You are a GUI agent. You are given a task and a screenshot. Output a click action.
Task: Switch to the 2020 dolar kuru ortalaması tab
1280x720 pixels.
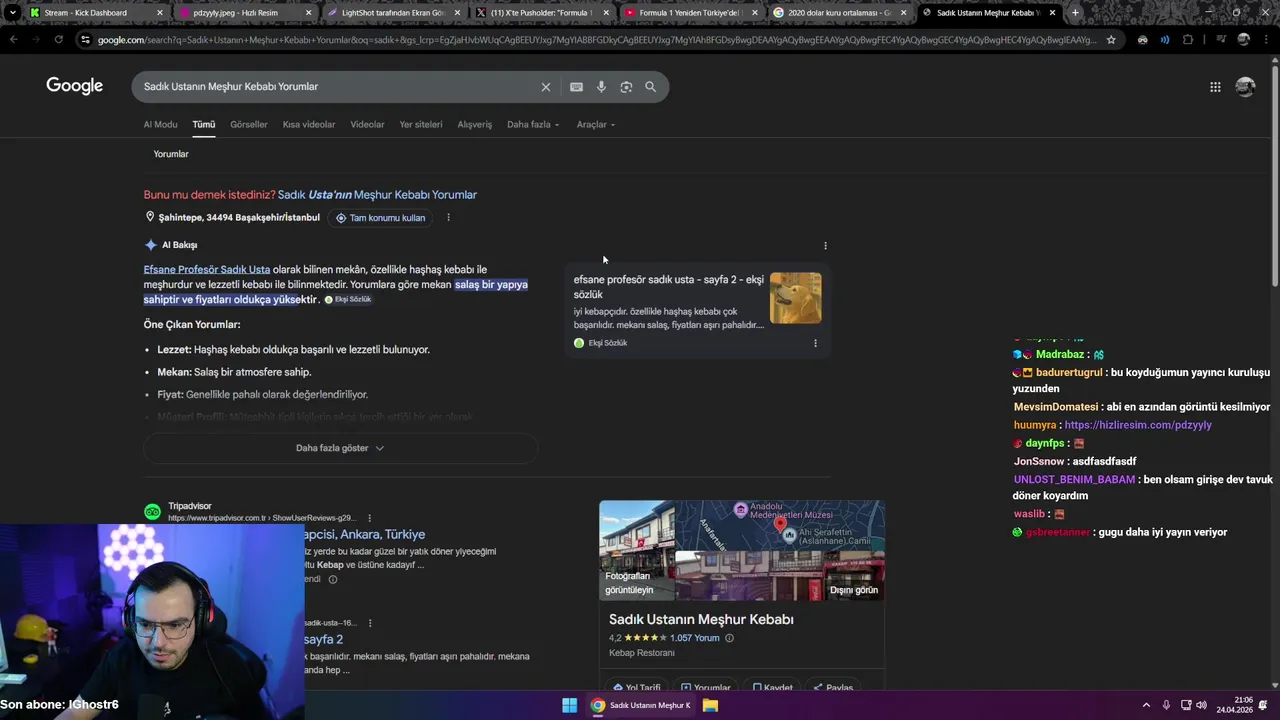(x=840, y=13)
